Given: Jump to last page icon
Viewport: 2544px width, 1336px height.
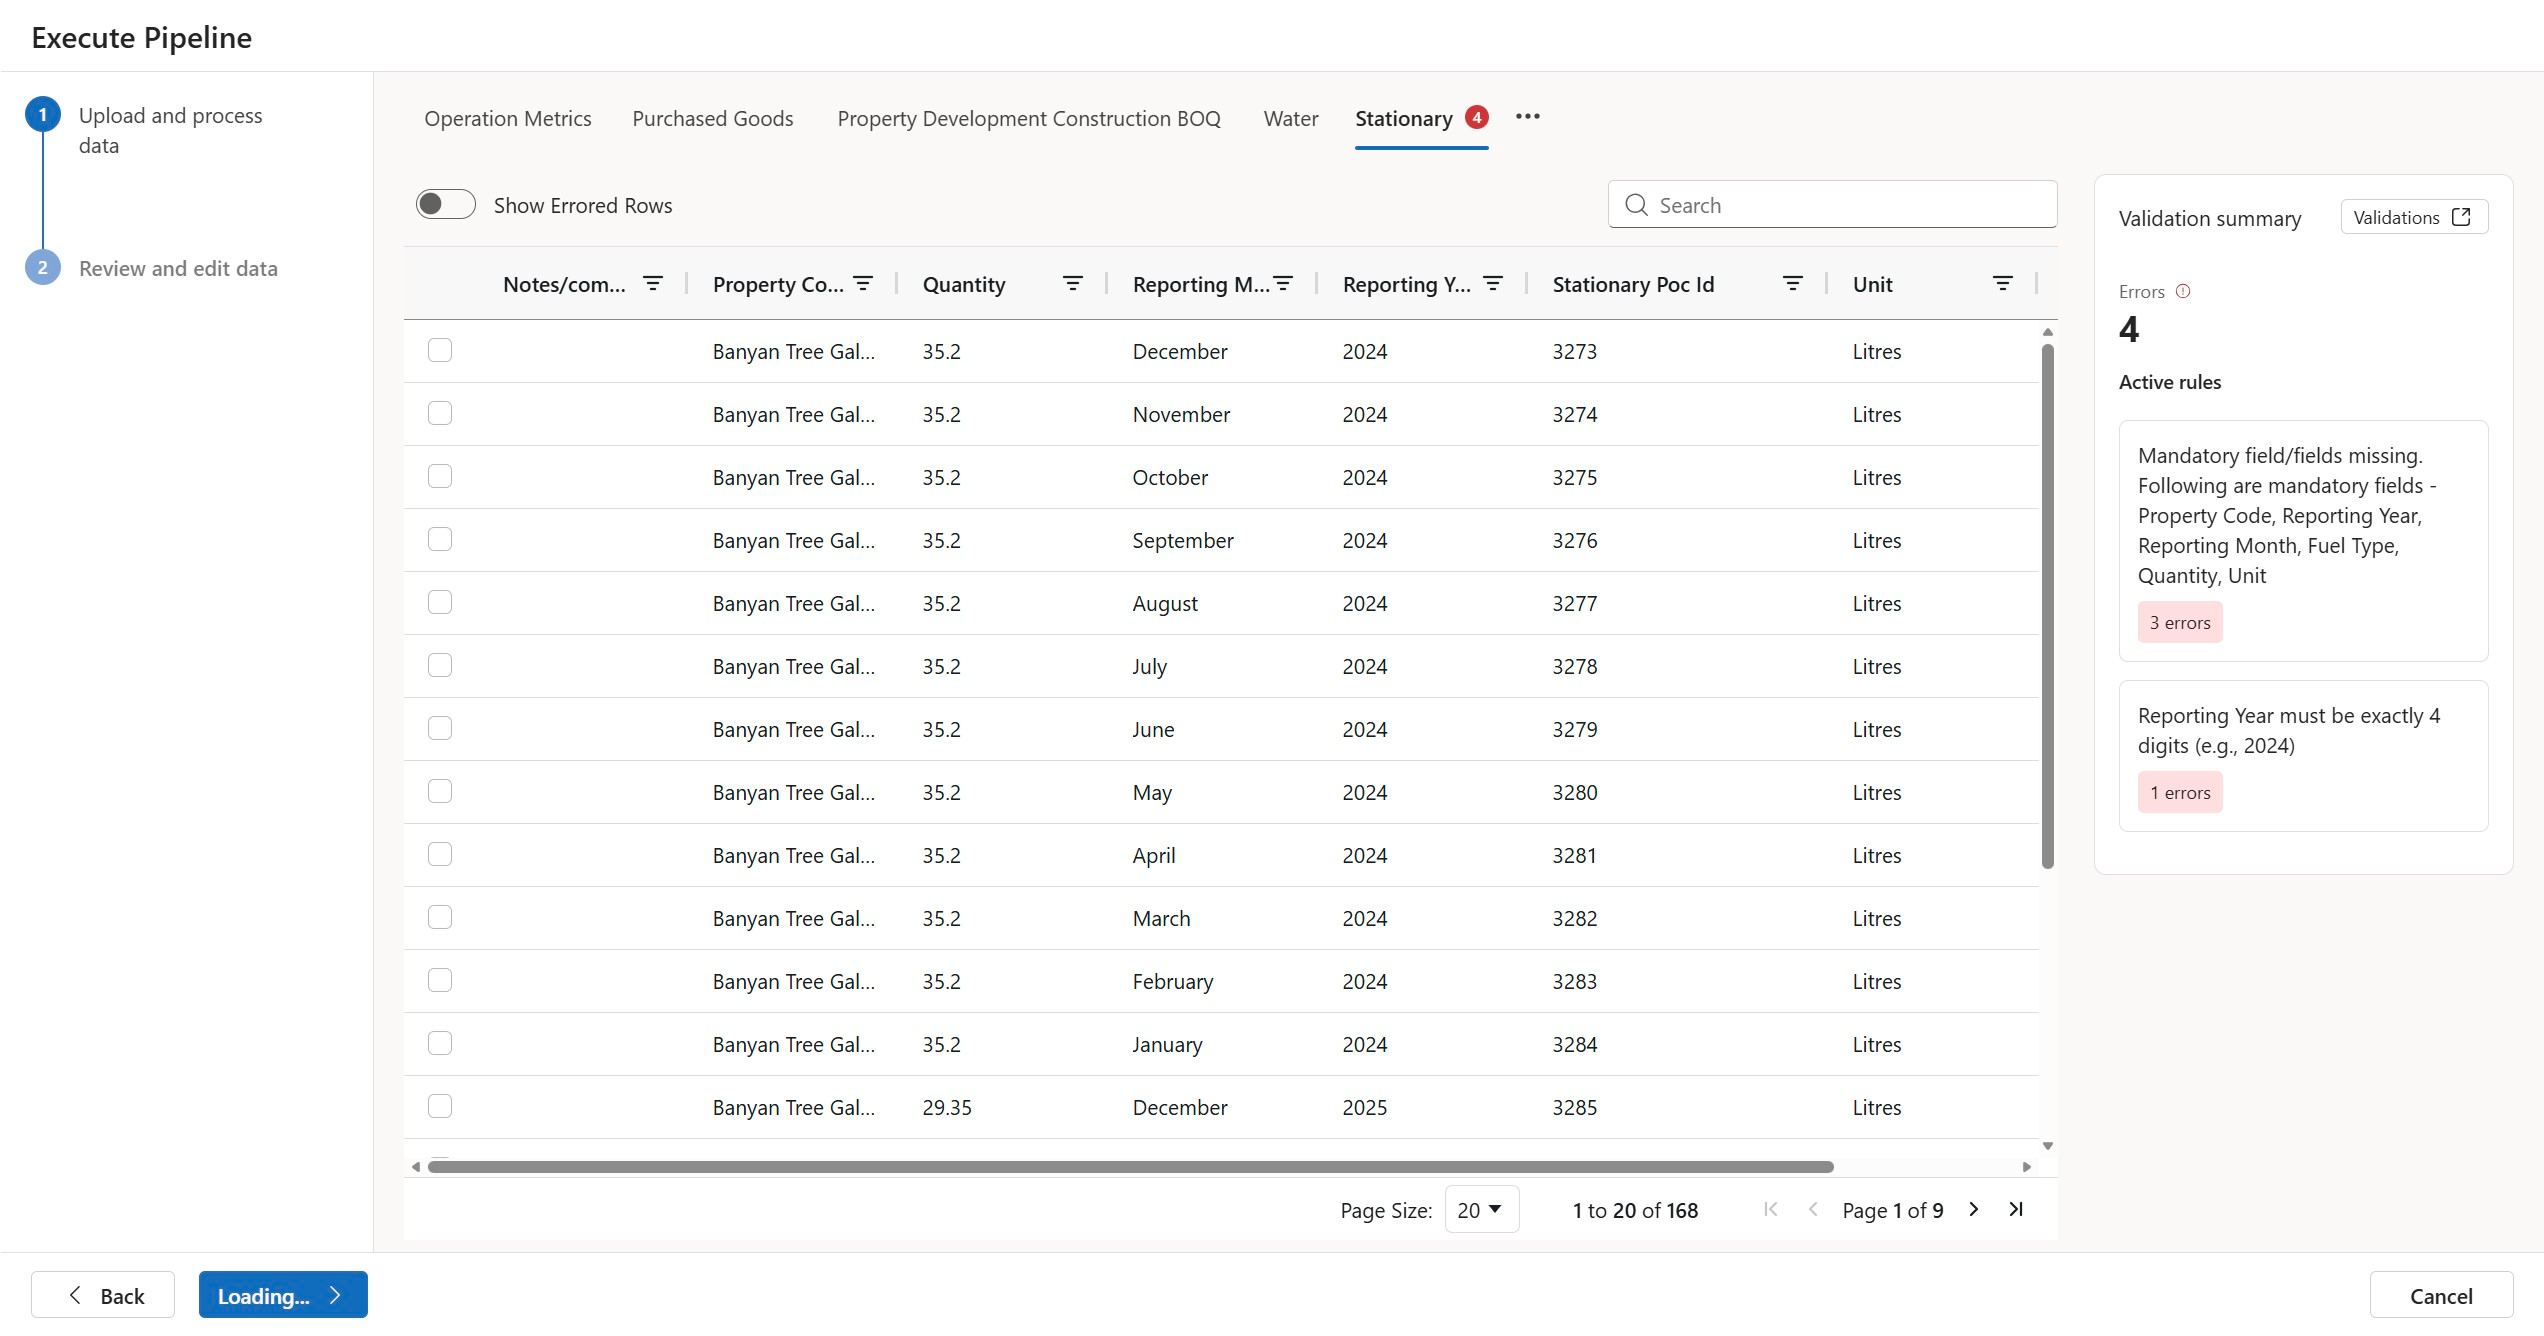Looking at the screenshot, I should point(2016,1210).
